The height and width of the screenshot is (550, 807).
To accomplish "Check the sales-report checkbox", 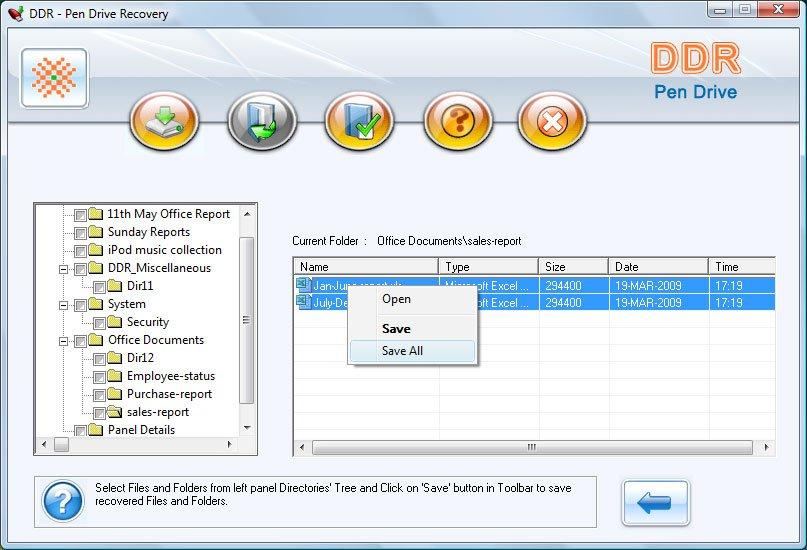I will tap(99, 413).
